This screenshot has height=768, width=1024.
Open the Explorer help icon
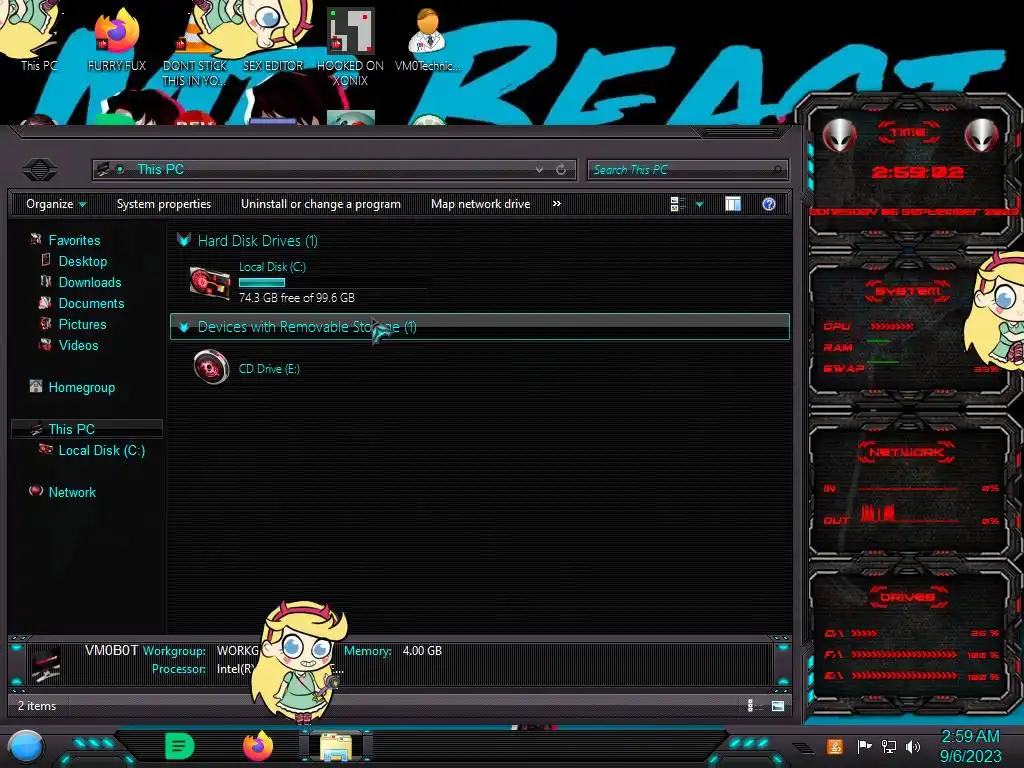point(769,204)
